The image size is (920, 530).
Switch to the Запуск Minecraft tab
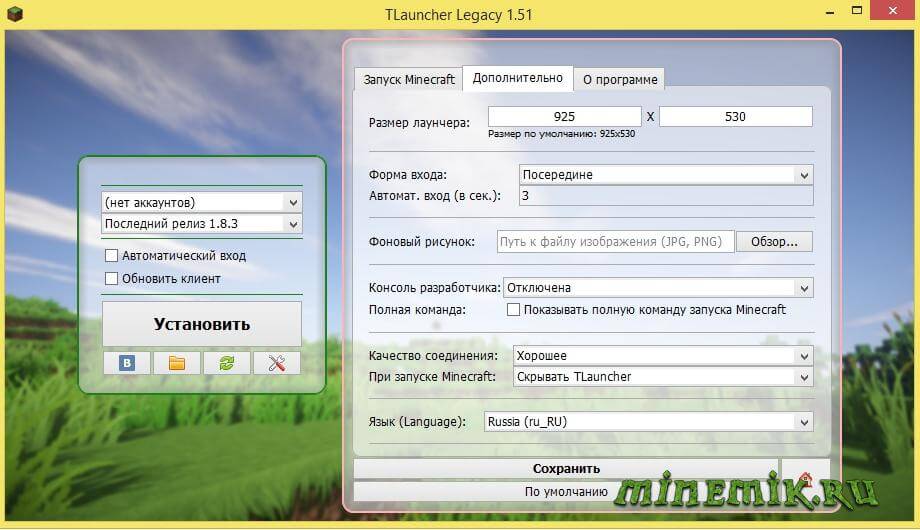pyautogui.click(x=409, y=79)
